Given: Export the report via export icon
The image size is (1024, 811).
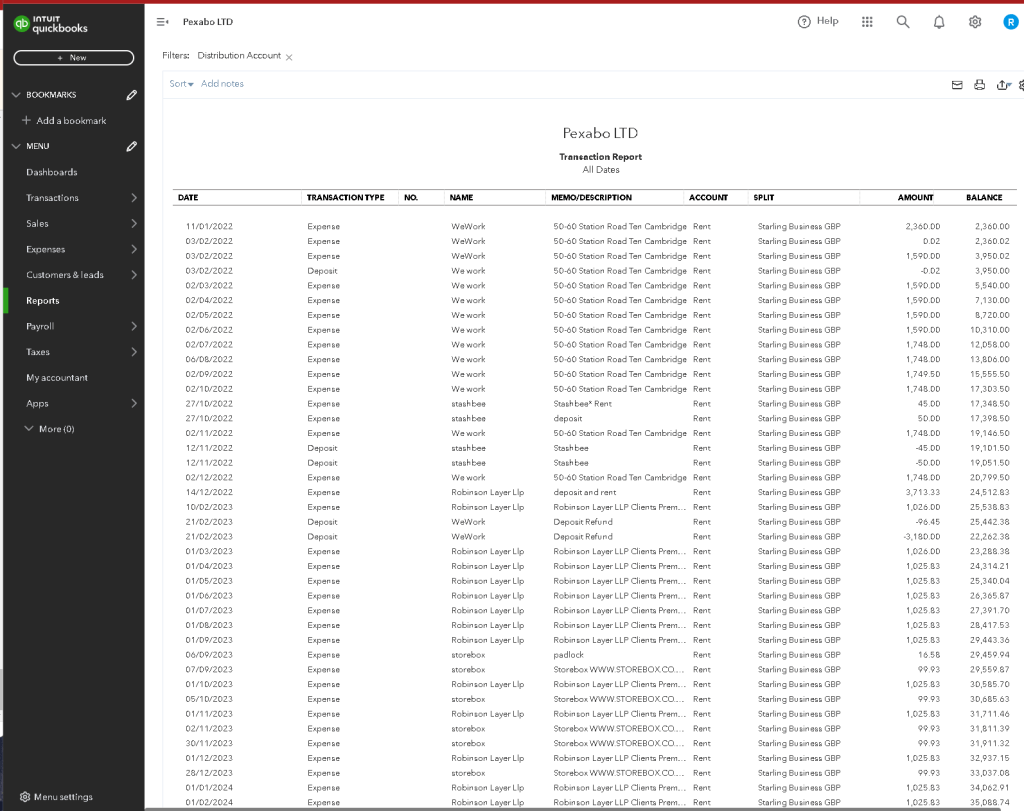Looking at the screenshot, I should [1003, 85].
